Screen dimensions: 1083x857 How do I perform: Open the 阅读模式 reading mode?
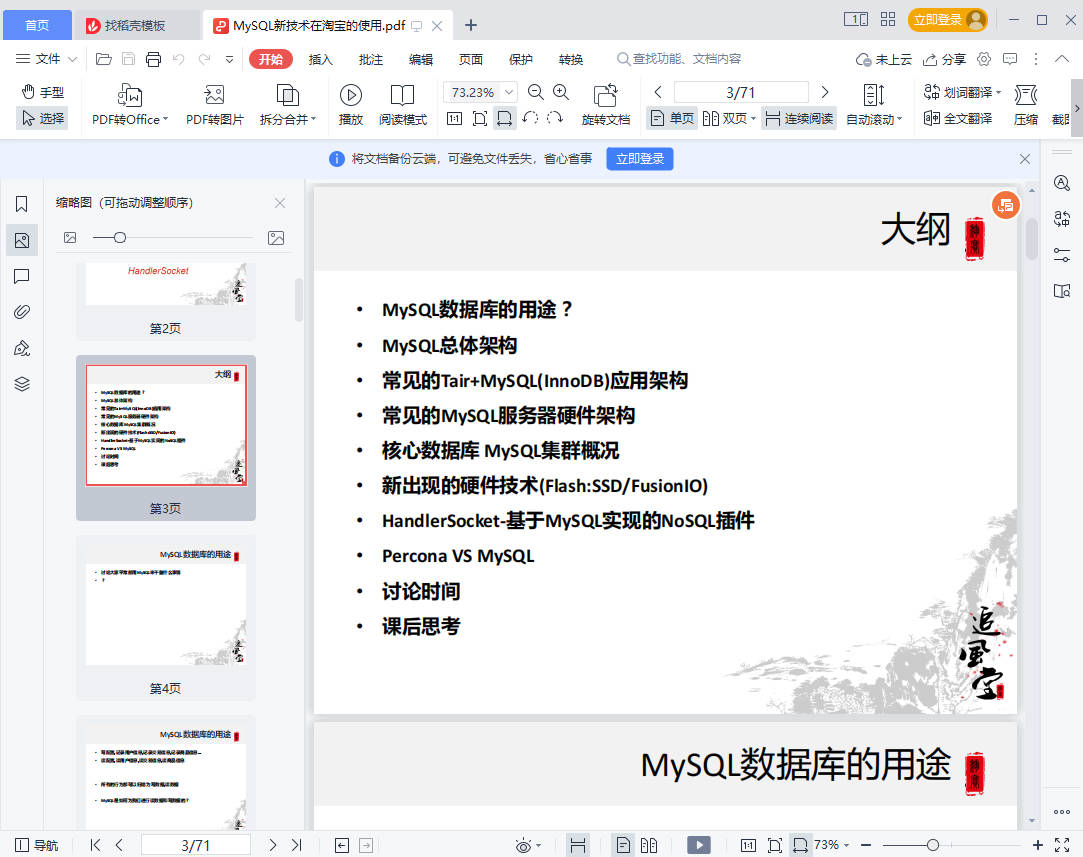402,105
